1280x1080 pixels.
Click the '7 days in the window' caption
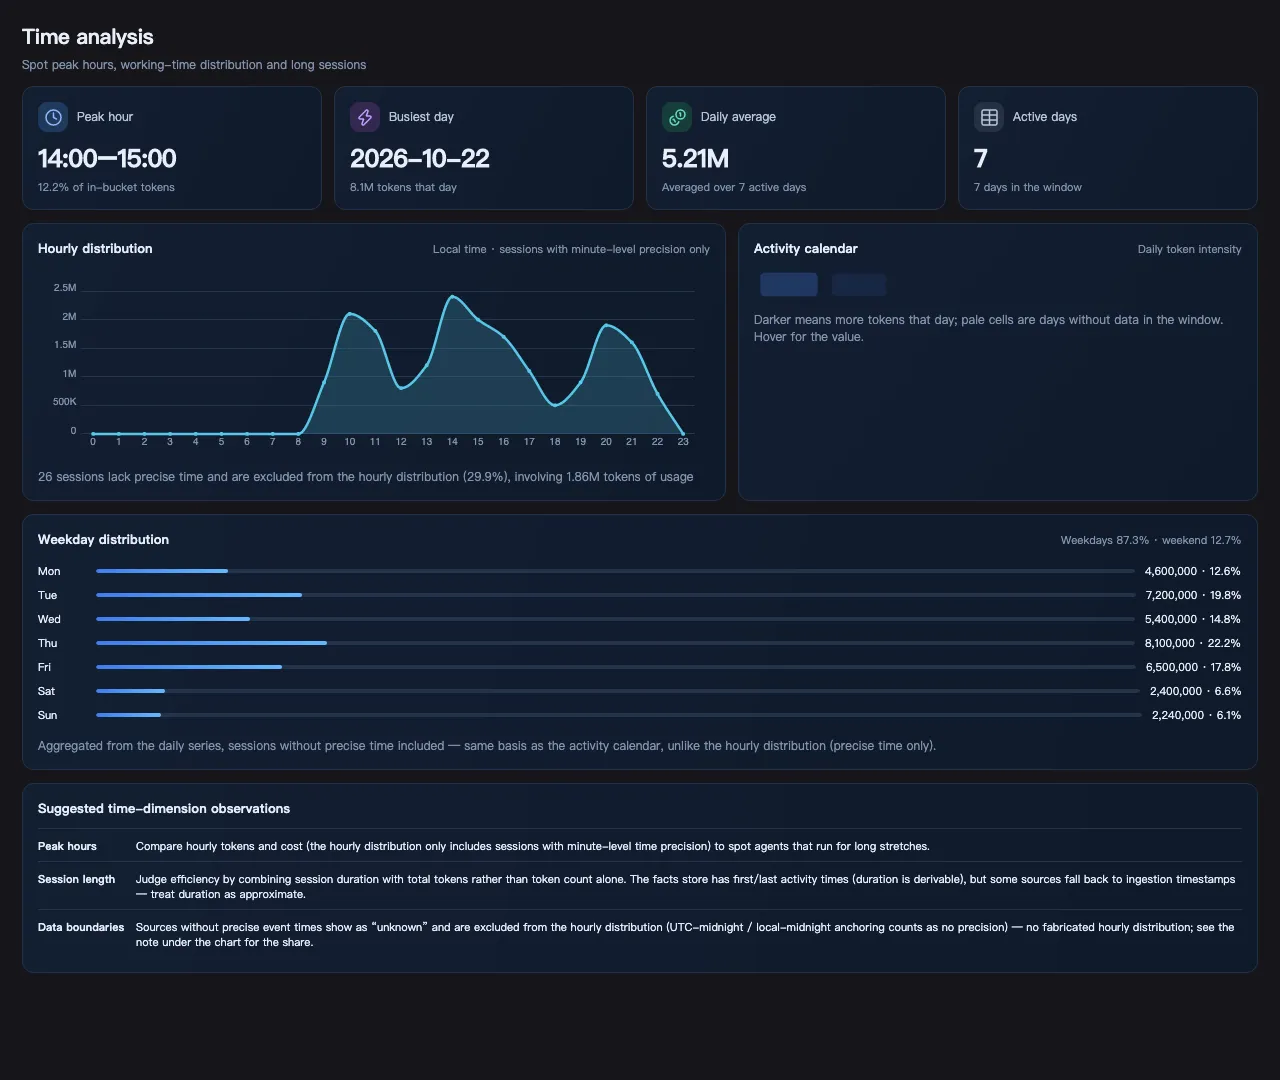pos(1027,187)
